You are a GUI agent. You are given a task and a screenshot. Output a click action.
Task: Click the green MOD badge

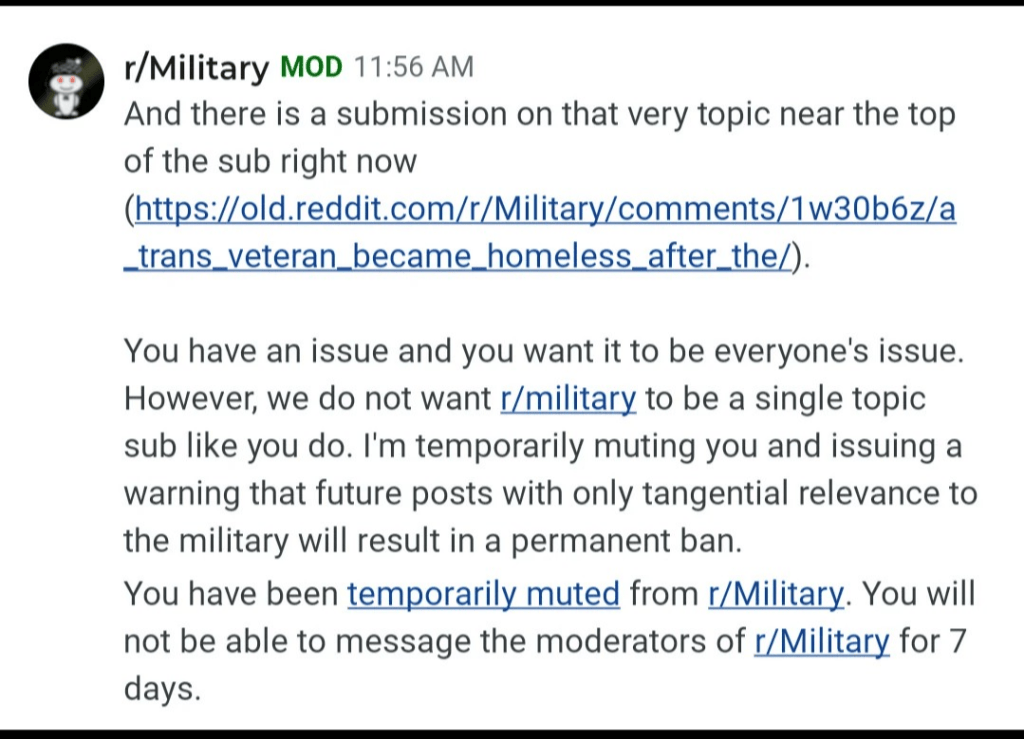coord(311,67)
